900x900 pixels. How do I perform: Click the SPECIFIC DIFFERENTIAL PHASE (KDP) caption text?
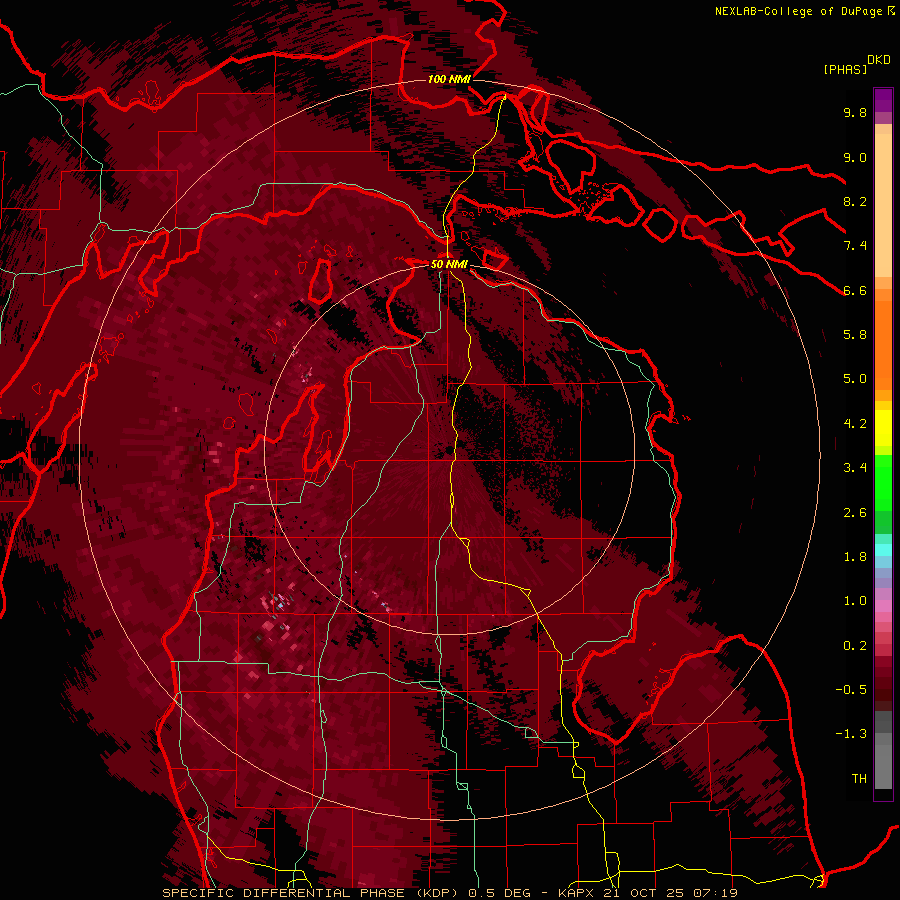click(313, 893)
